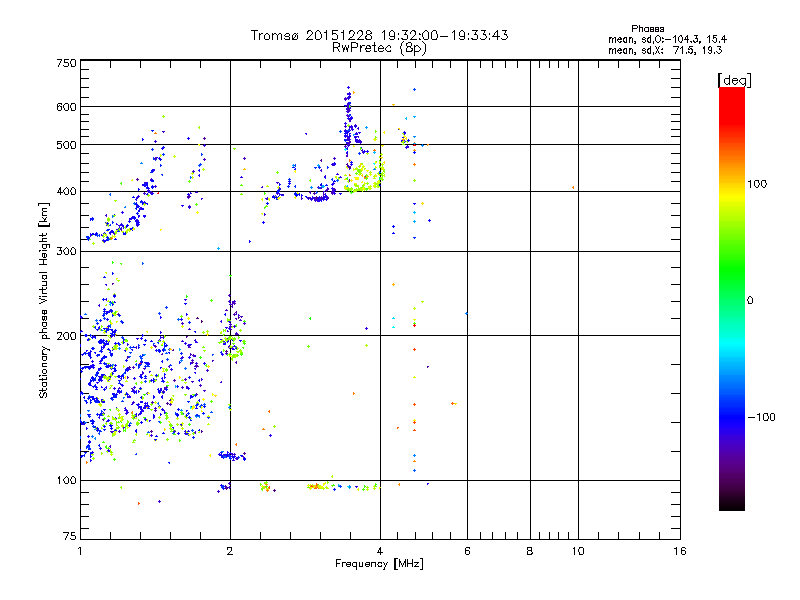This screenshot has width=800, height=600.
Task: Click the blue echo cluster at 2 MHz near 110 km
Action: (233, 456)
